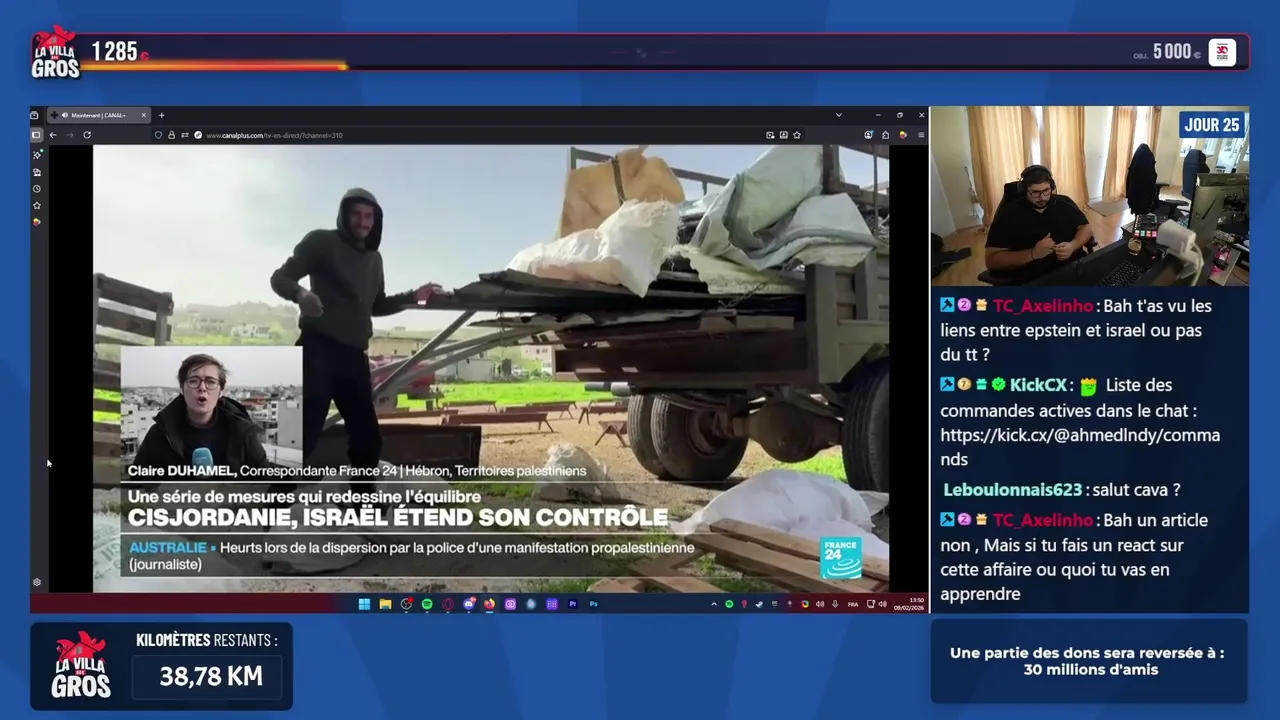The width and height of the screenshot is (1280, 720).
Task: Click the streamer webcam feed
Action: pyautogui.click(x=1089, y=196)
